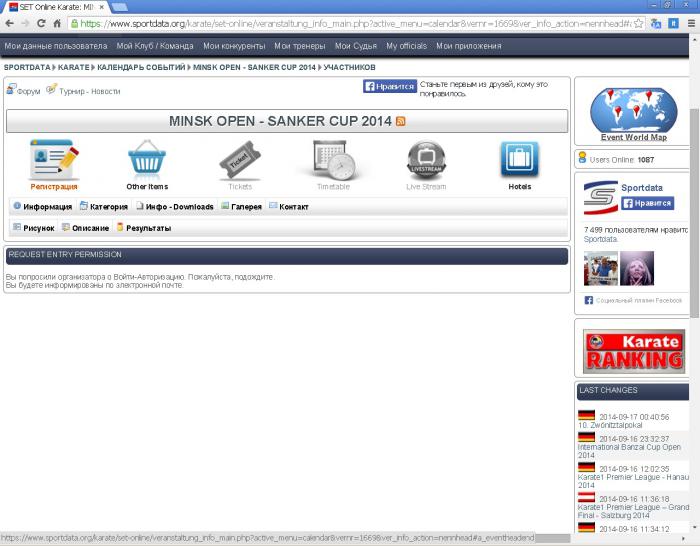The height and width of the screenshot is (546, 700).
Task: Click the Live Stream icon
Action: coord(426,160)
